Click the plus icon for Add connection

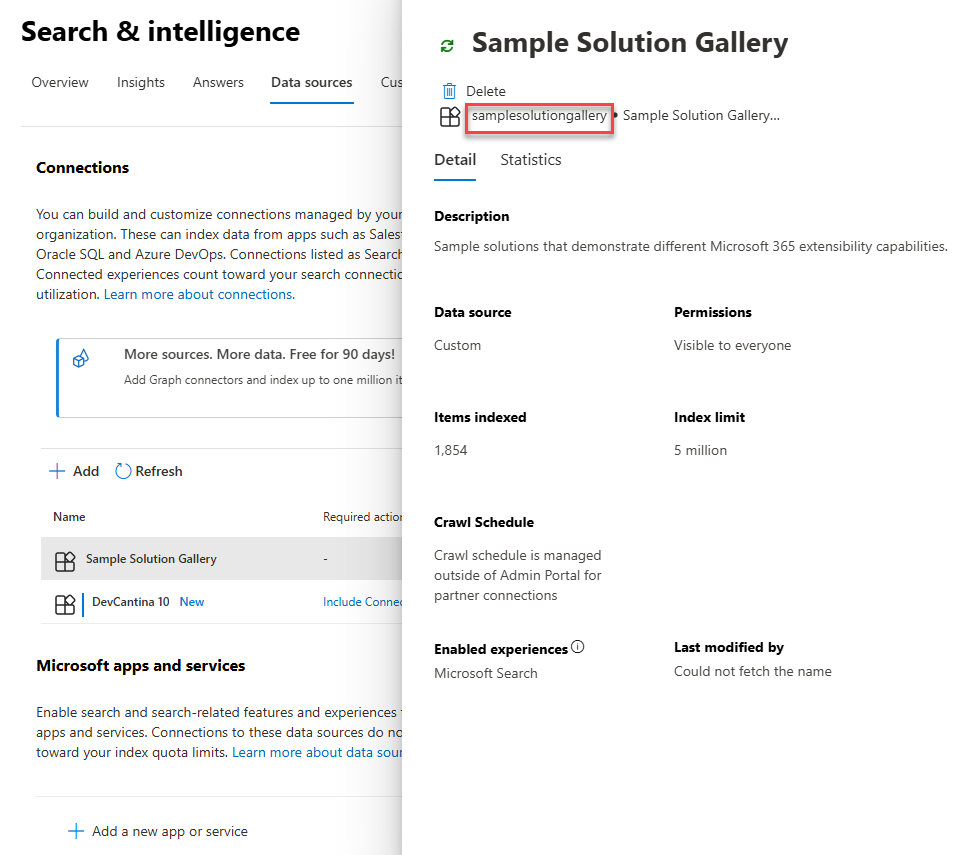57,471
